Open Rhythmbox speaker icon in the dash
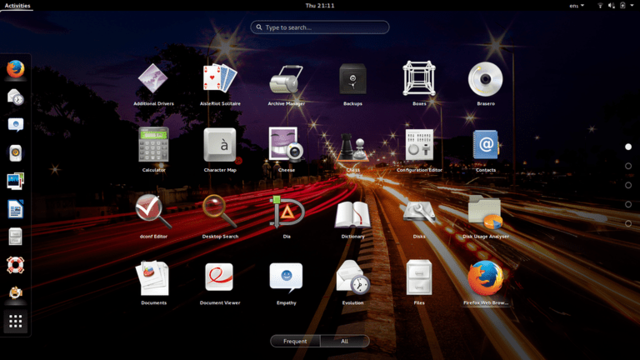640x360 pixels. [x=16, y=153]
